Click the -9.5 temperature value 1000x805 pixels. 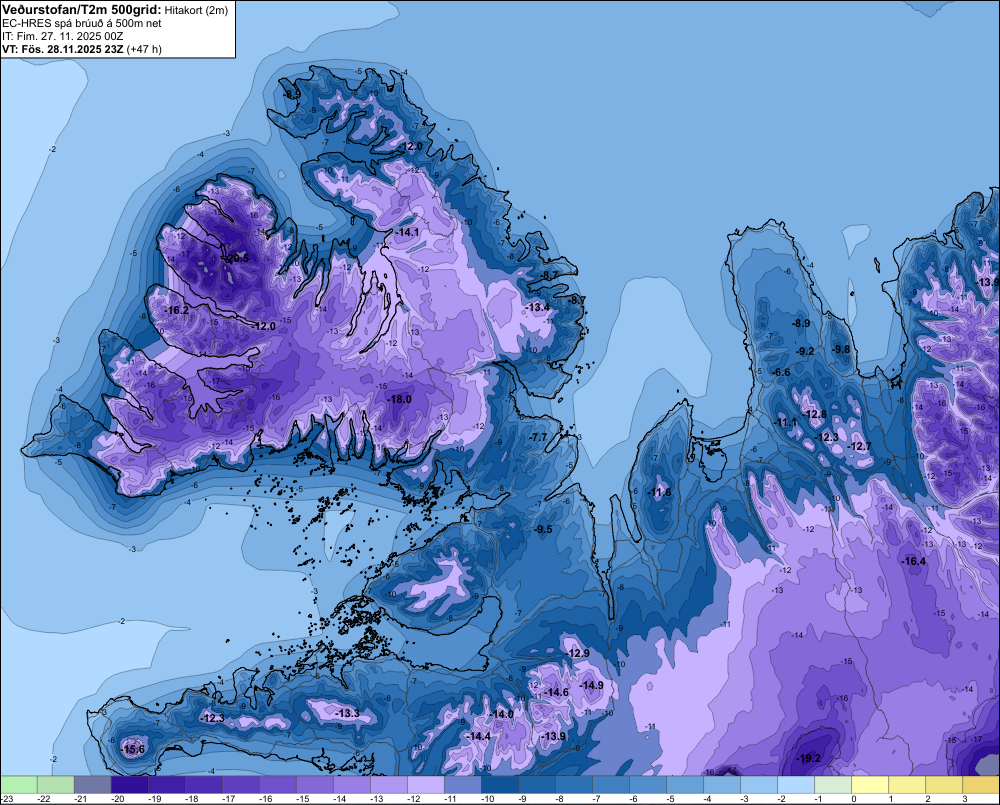coord(543,529)
